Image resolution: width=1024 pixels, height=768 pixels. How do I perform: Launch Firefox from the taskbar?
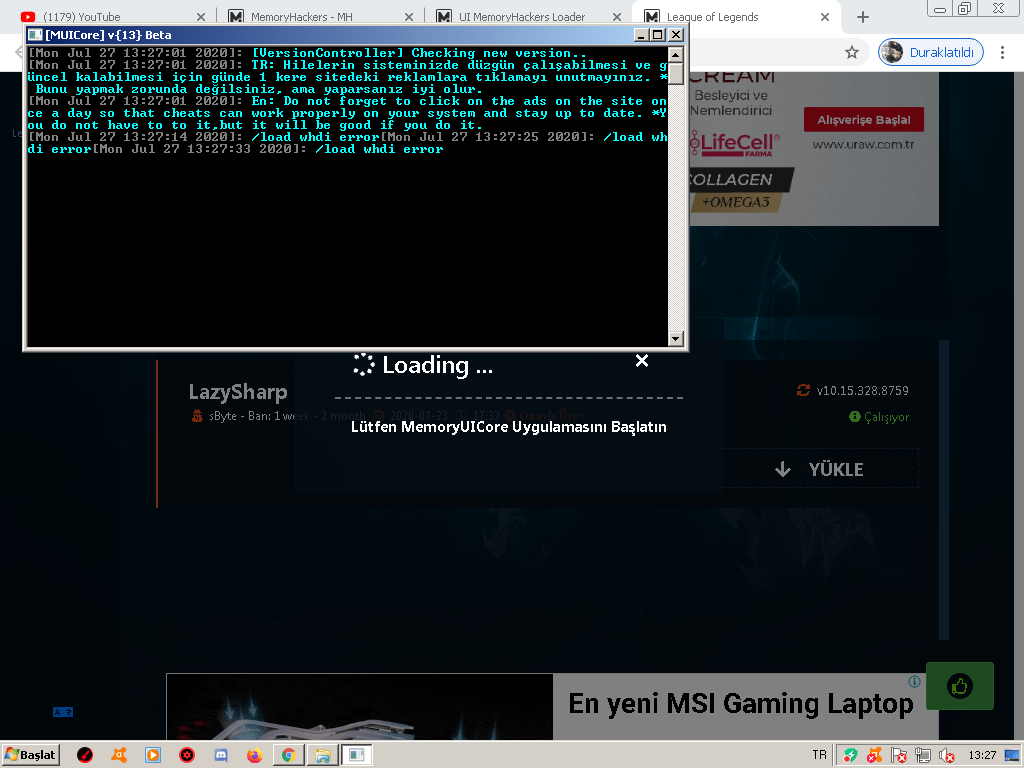point(255,755)
